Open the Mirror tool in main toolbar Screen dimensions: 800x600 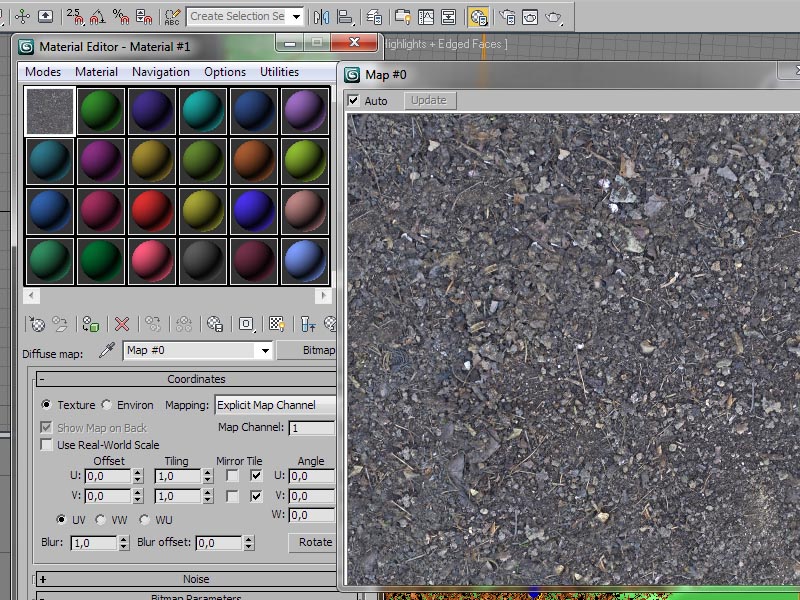tap(321, 17)
